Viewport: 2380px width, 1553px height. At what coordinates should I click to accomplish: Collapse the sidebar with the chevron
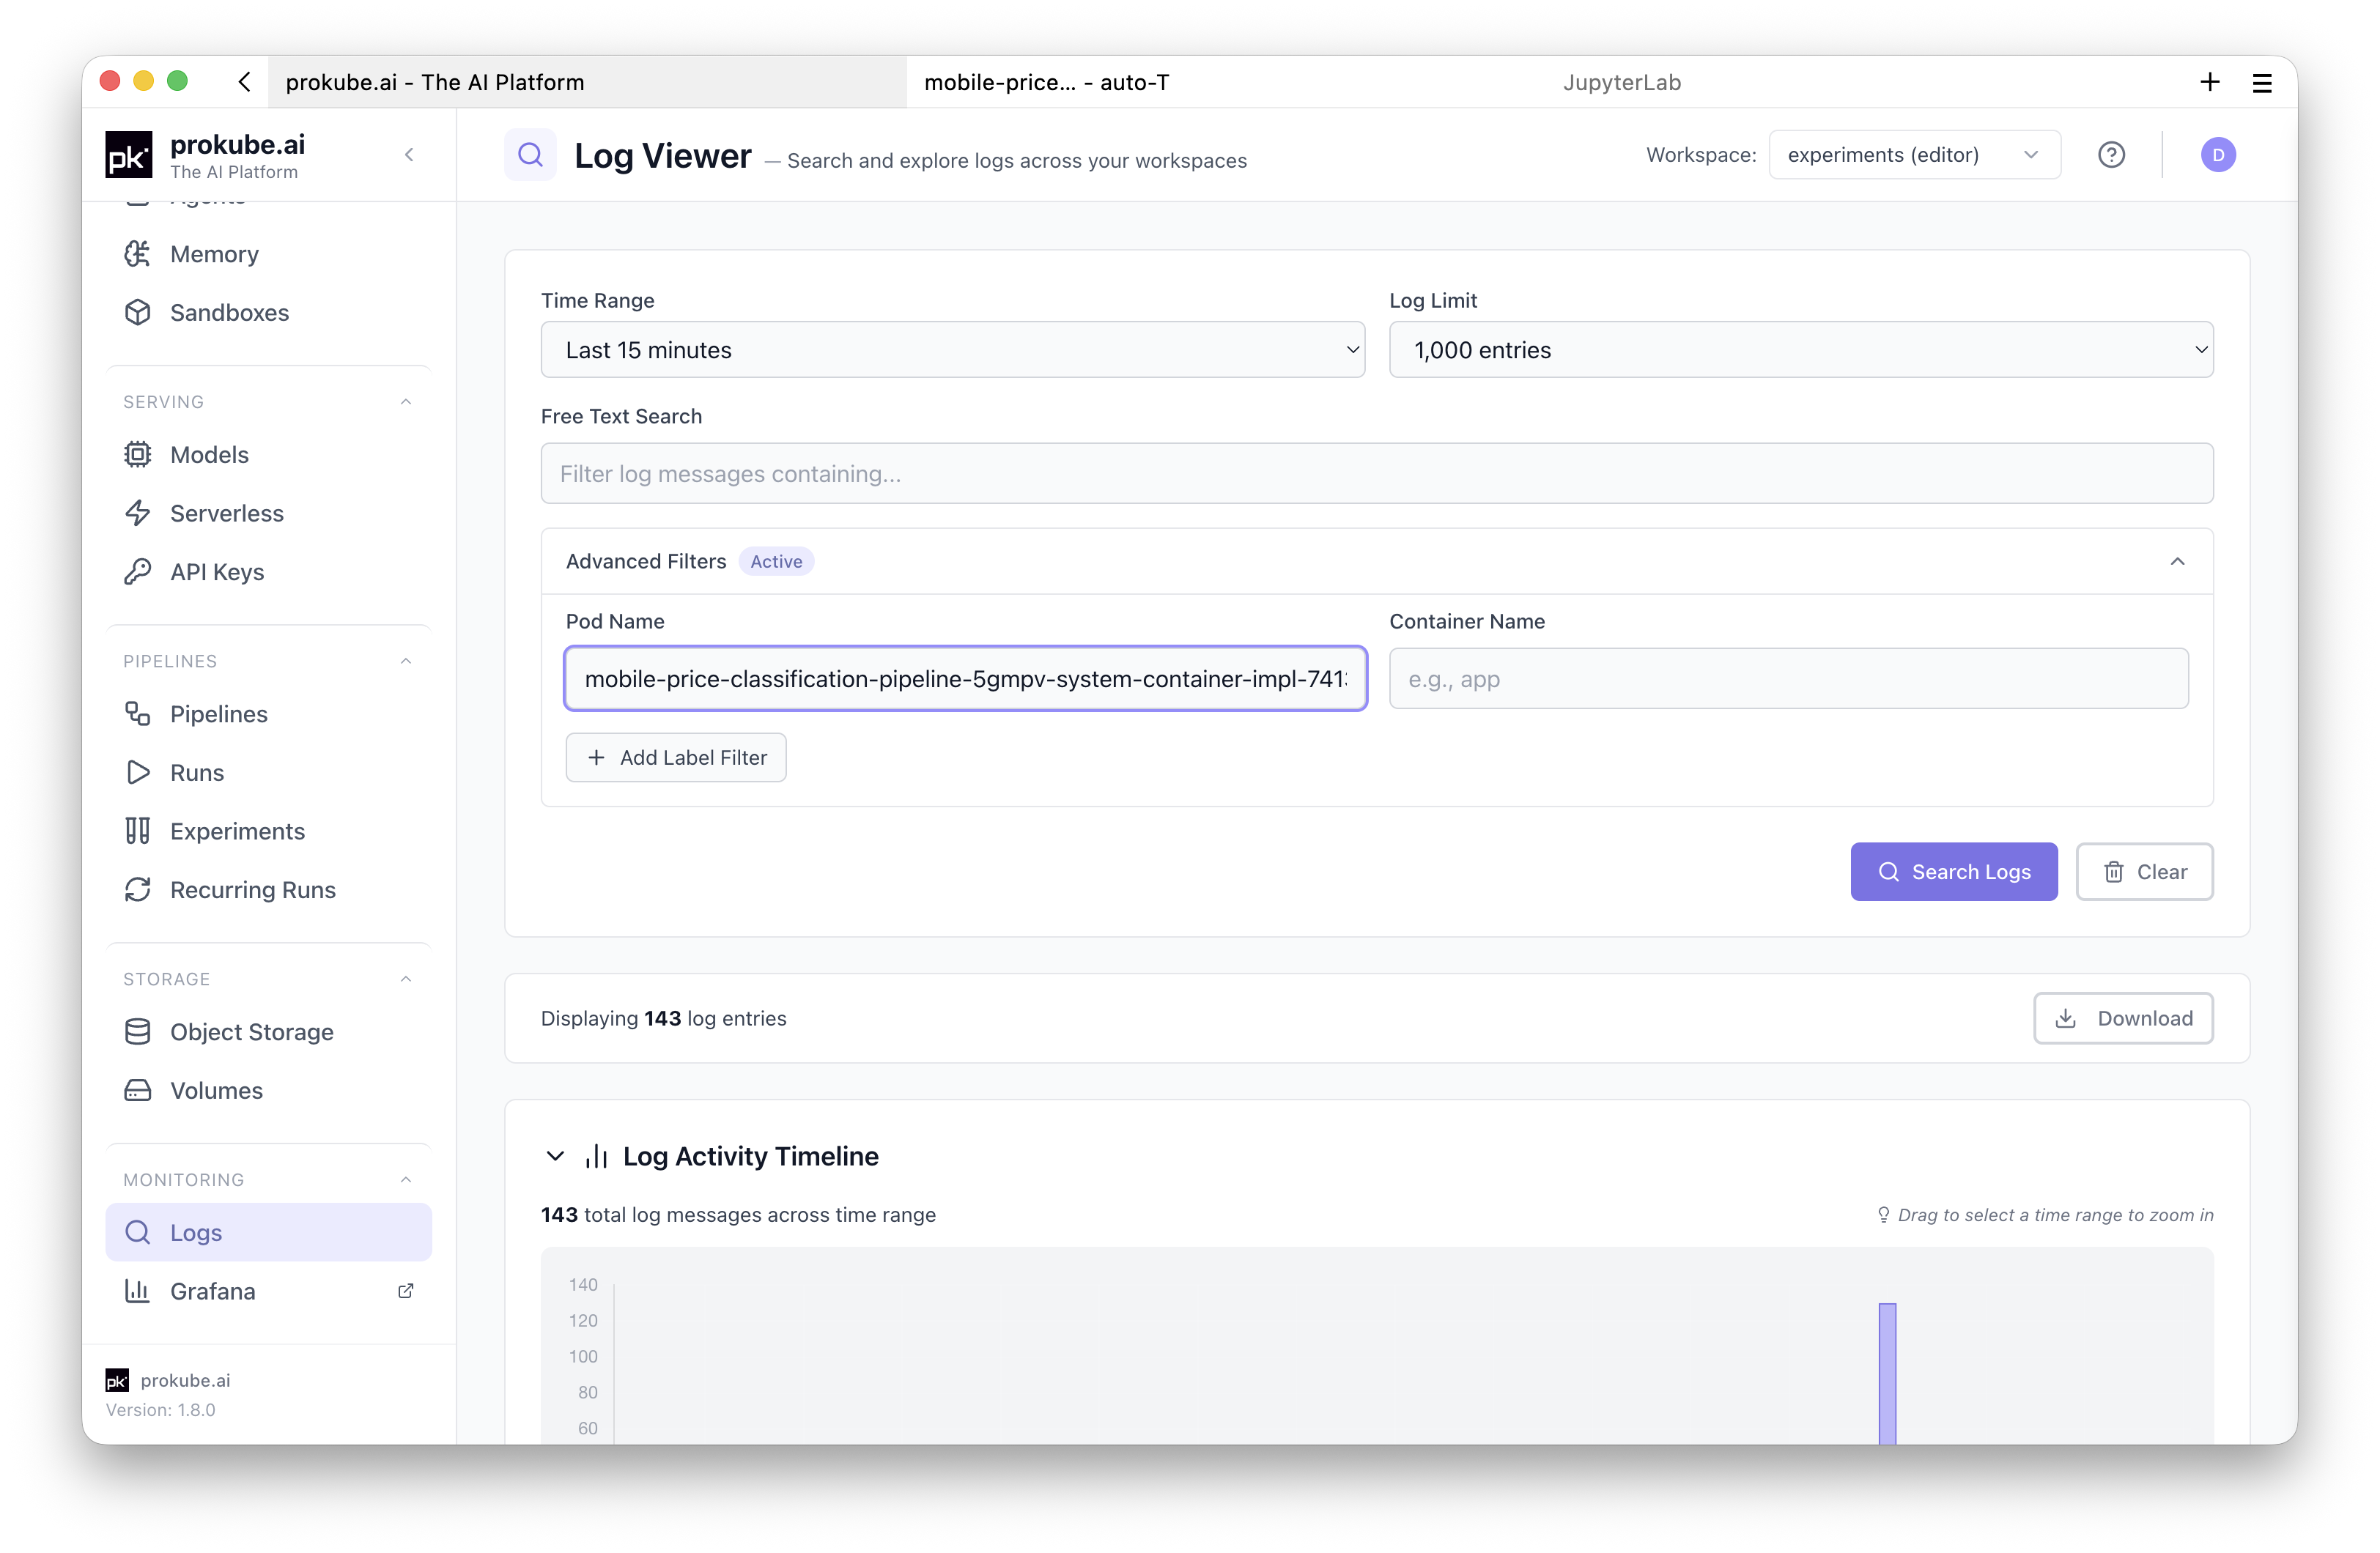[409, 155]
